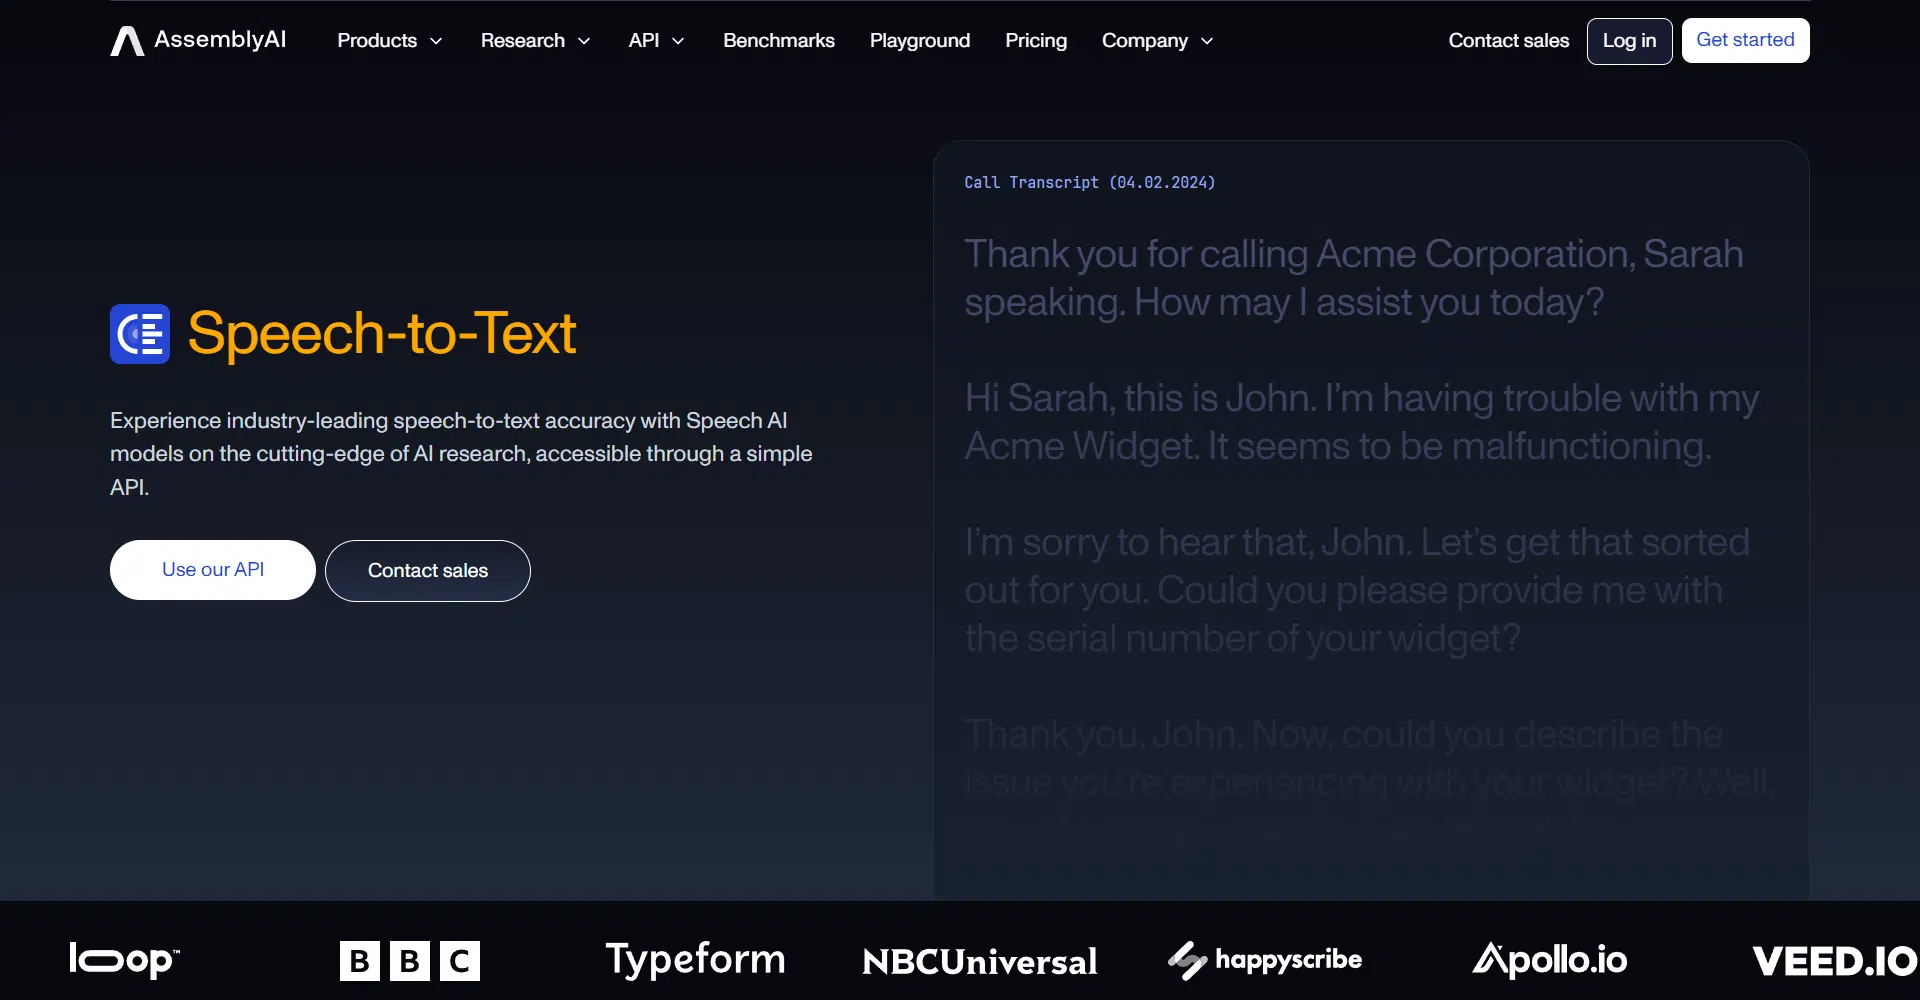Click the Apollo.io logo
Screen dimensions: 1920x1000
[x=1549, y=960]
